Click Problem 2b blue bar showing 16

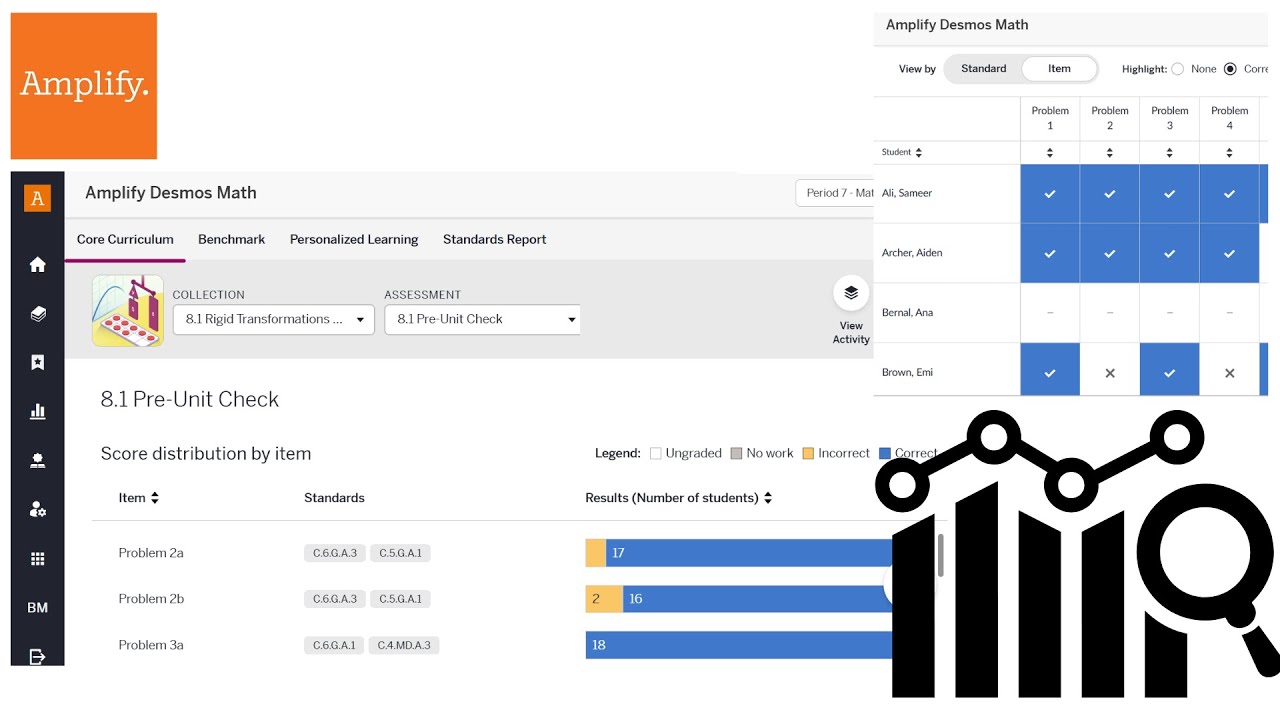(756, 599)
